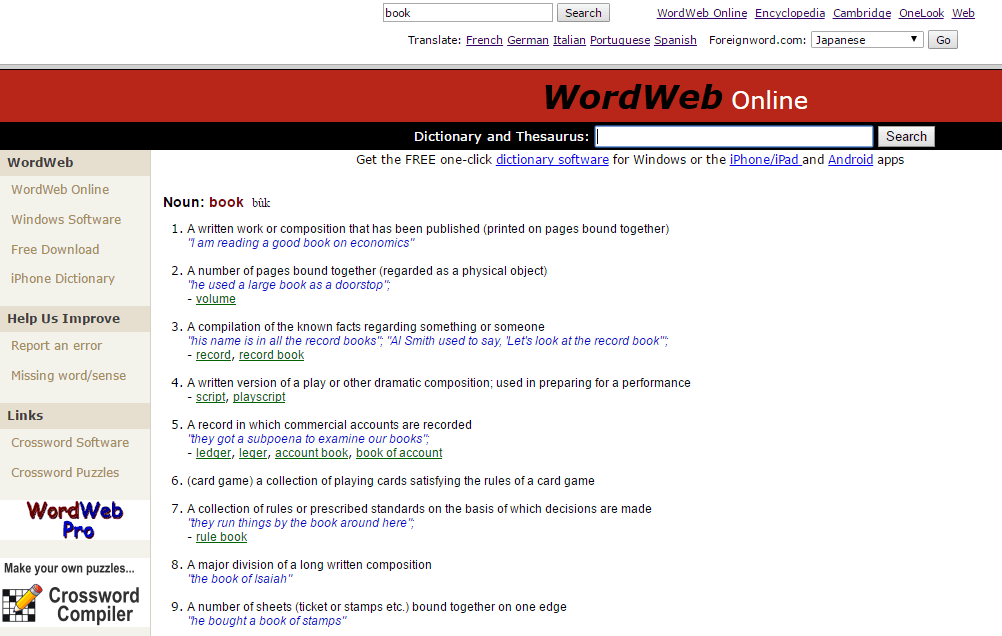Open the Web link at top right
1002x636 pixels.
pos(963,13)
